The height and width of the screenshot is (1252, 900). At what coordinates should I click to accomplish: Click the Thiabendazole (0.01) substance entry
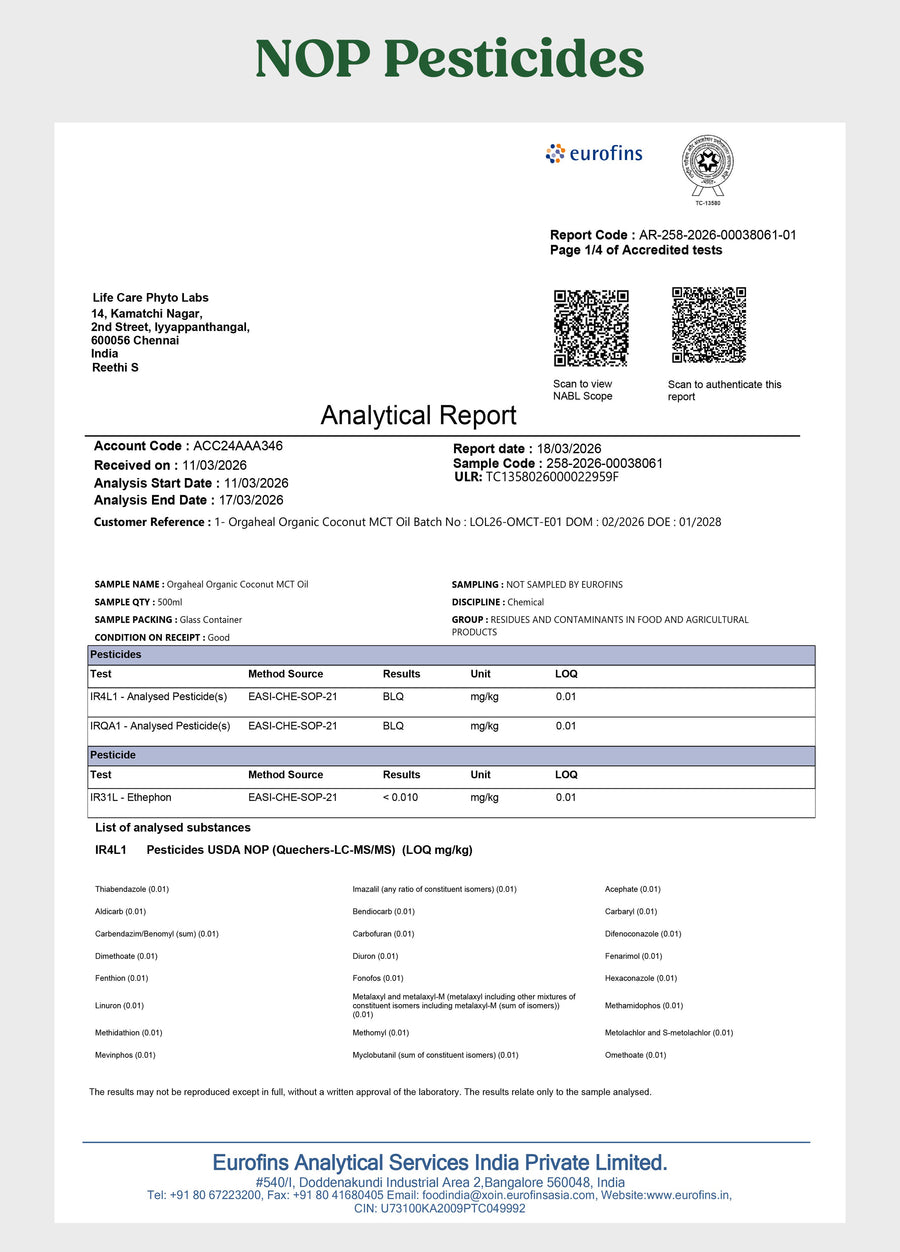click(x=132, y=889)
